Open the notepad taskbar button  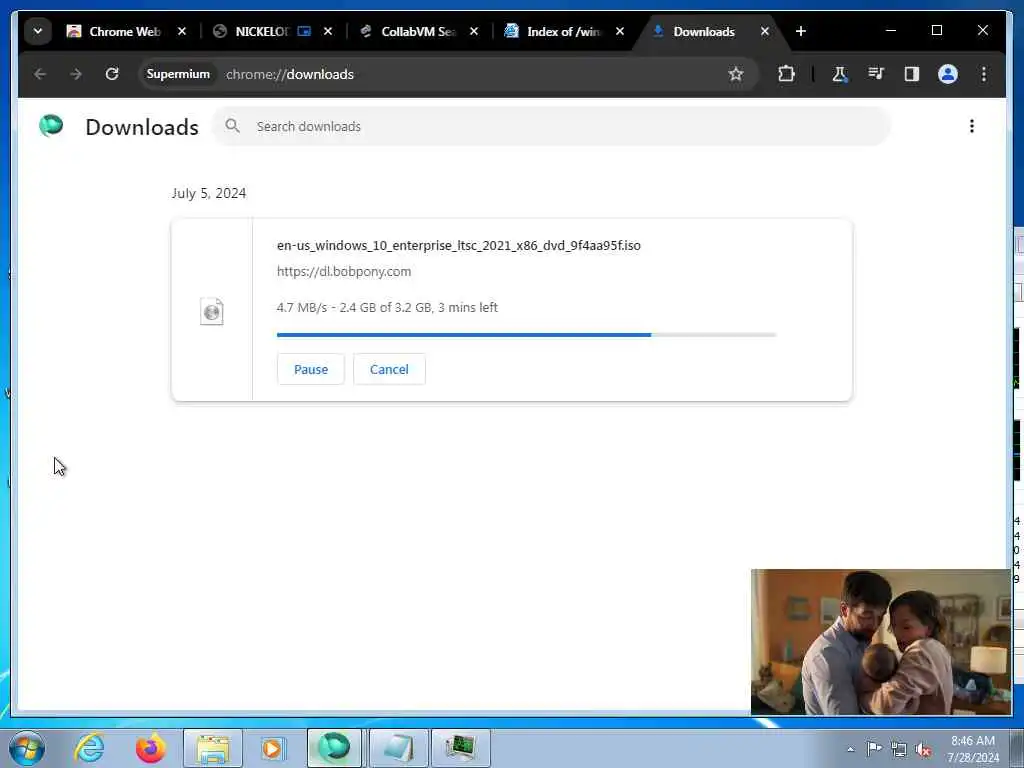click(398, 748)
